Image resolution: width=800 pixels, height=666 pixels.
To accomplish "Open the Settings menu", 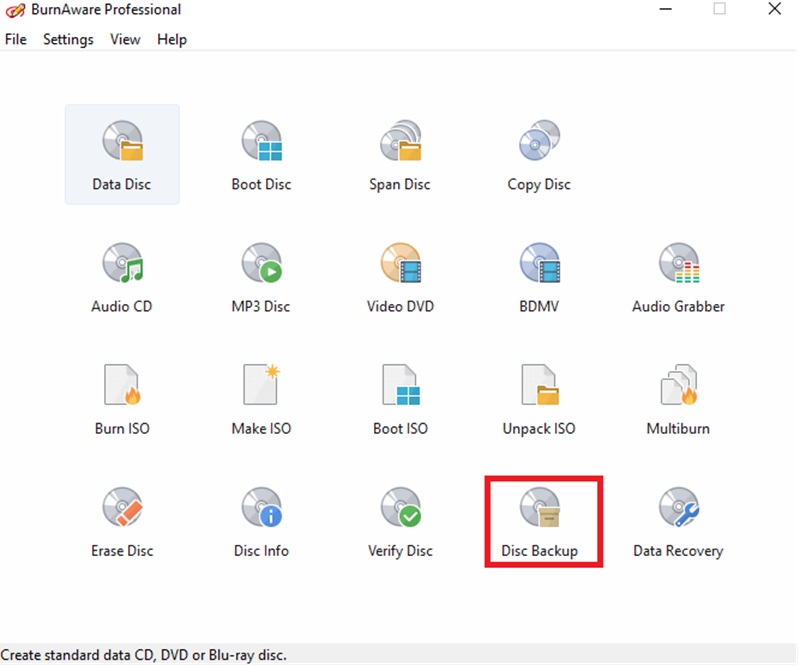I will click(68, 39).
